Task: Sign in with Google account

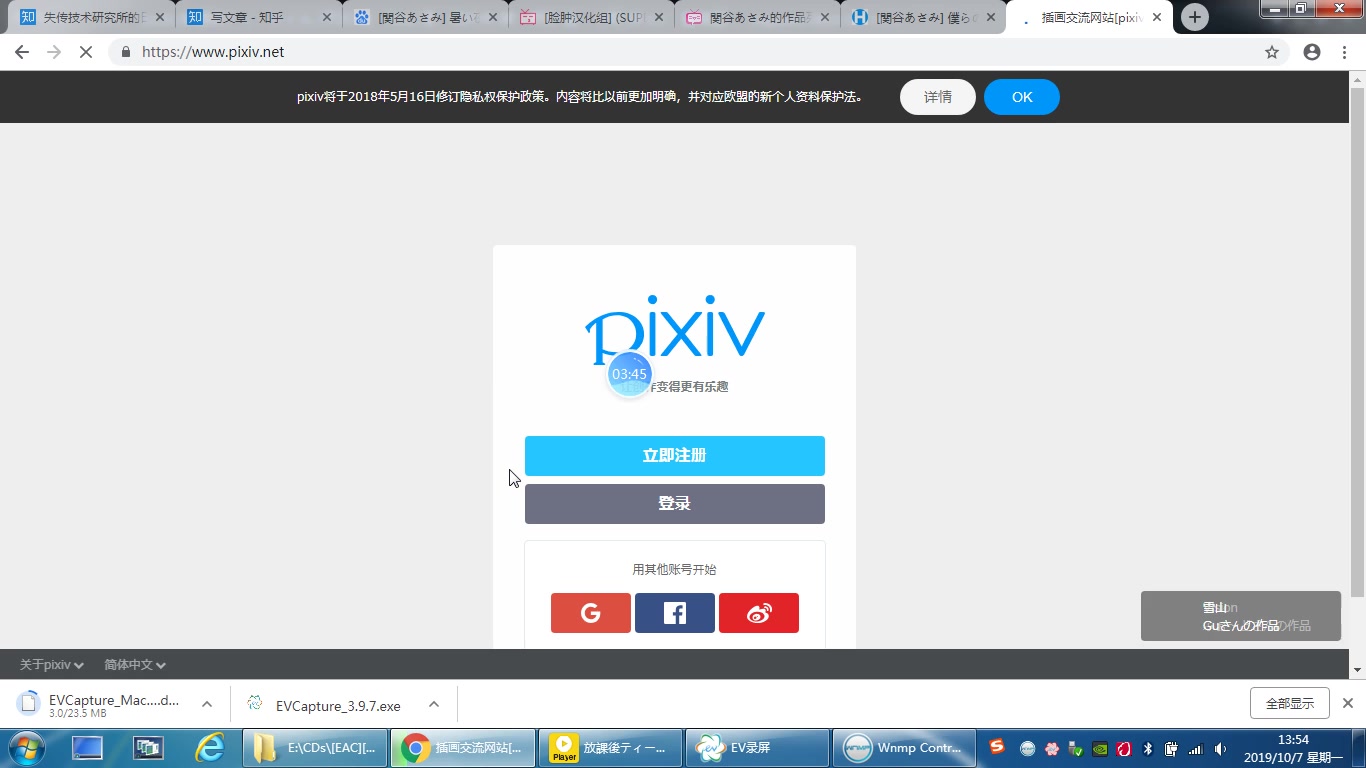Action: [591, 613]
